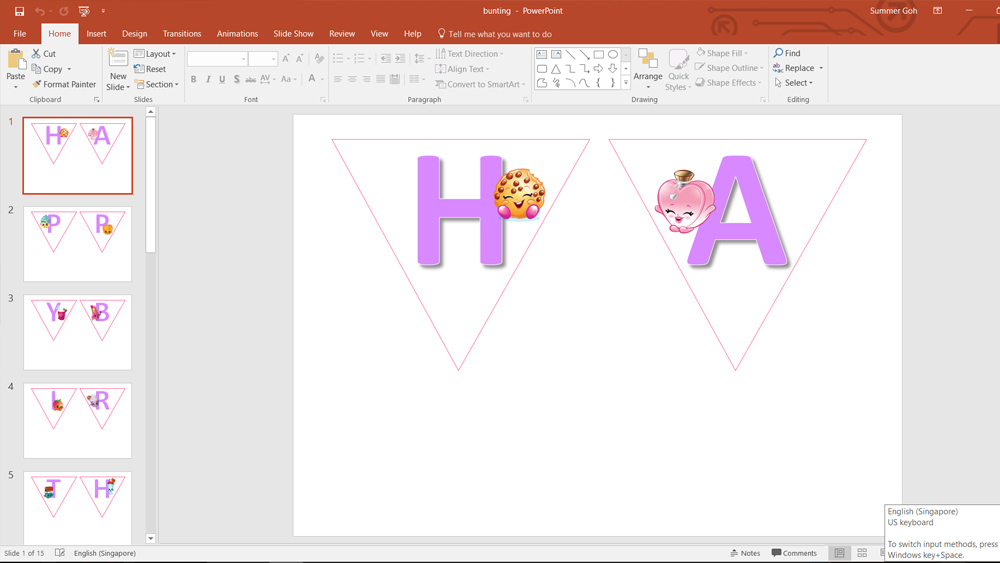Click slide panel scroll down arrow
This screenshot has height=563, width=1000.
click(151, 538)
